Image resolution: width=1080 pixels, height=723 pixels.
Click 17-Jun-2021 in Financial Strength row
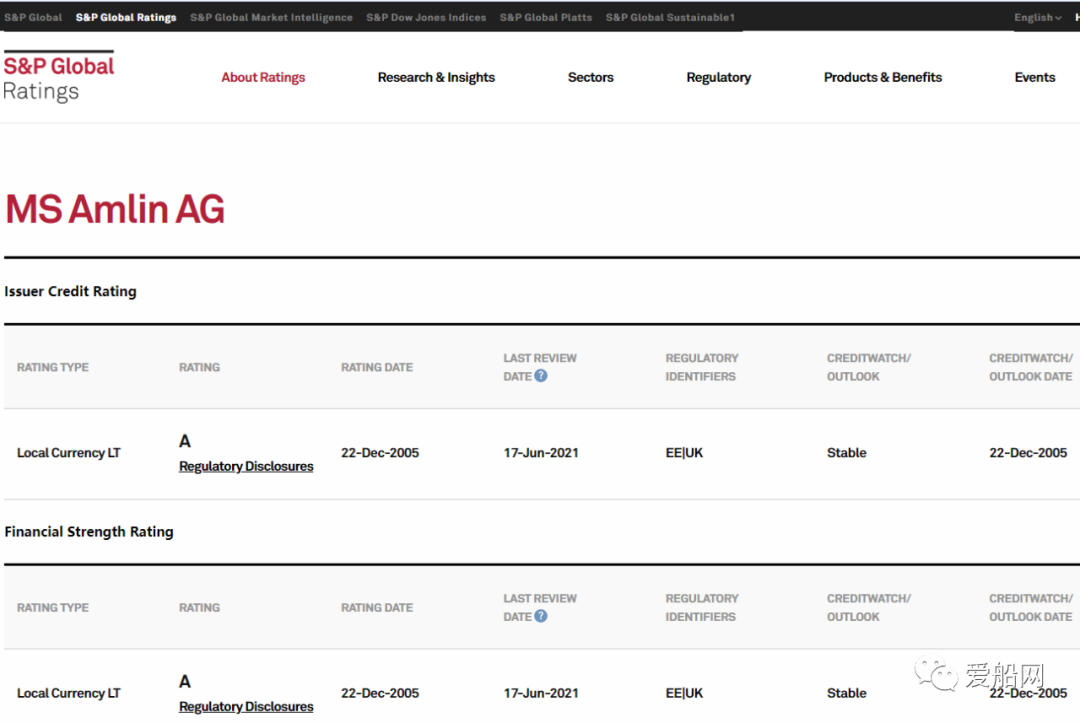pyautogui.click(x=541, y=693)
